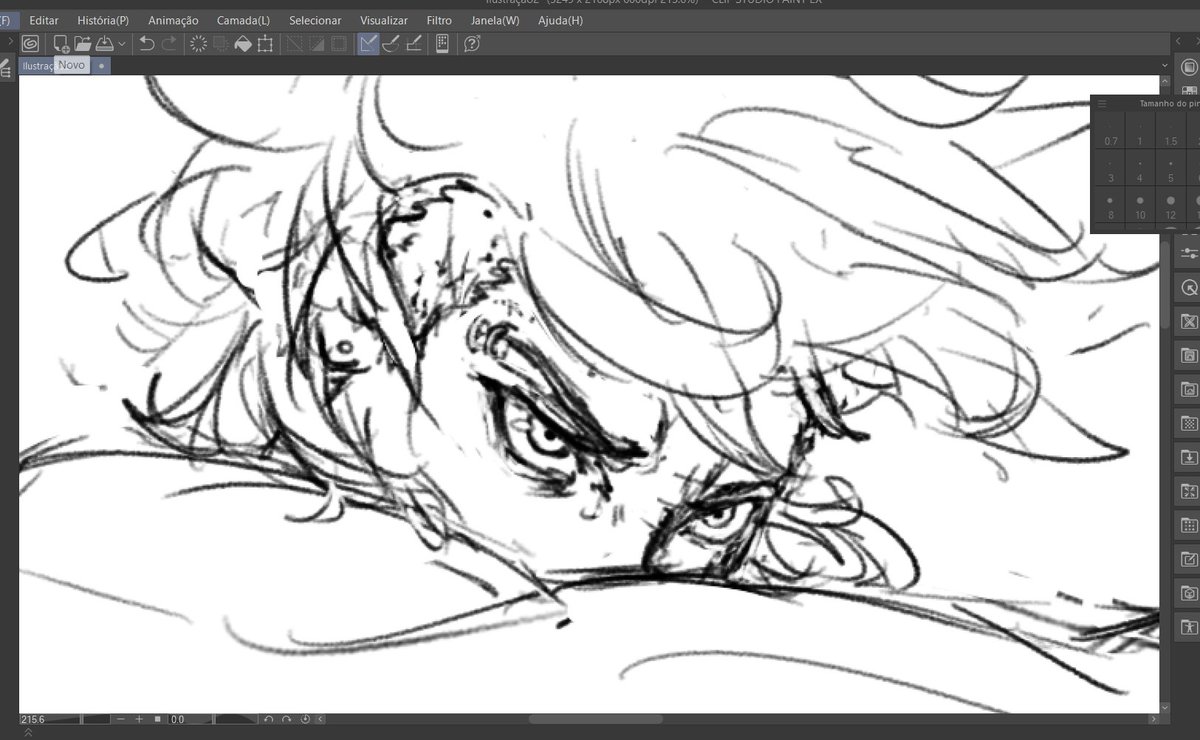The image size is (1200, 740).
Task: Rotate canvas left with counterclockwise arrow
Action: [268, 719]
